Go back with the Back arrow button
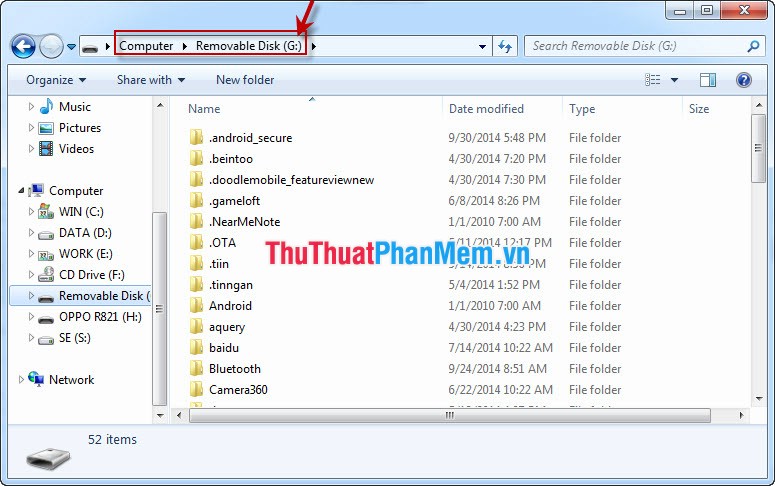775x486 pixels. point(23,47)
